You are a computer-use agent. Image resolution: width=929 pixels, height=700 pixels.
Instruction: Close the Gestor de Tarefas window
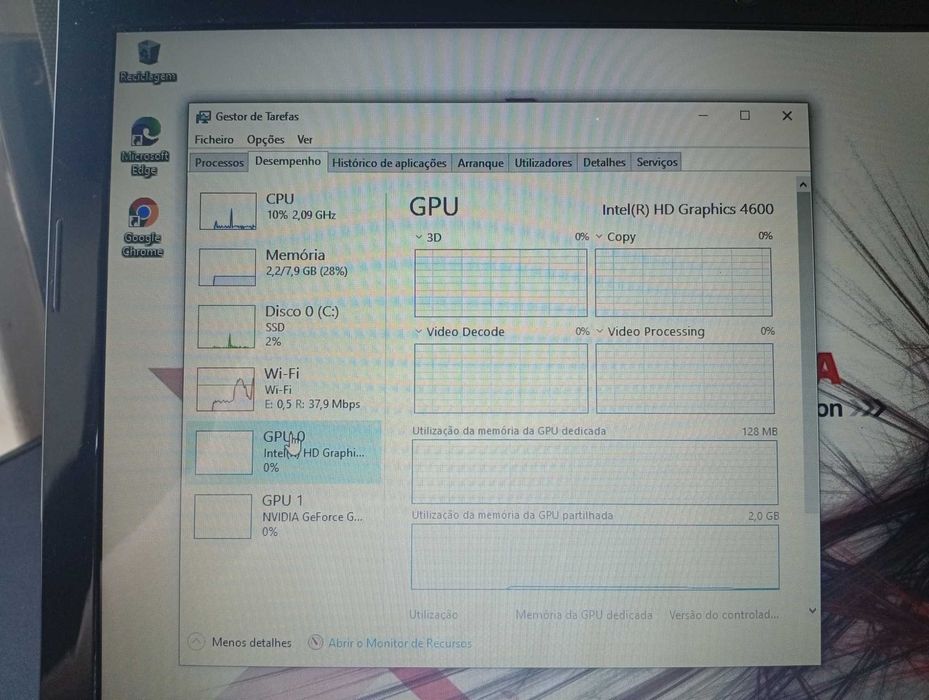(787, 116)
